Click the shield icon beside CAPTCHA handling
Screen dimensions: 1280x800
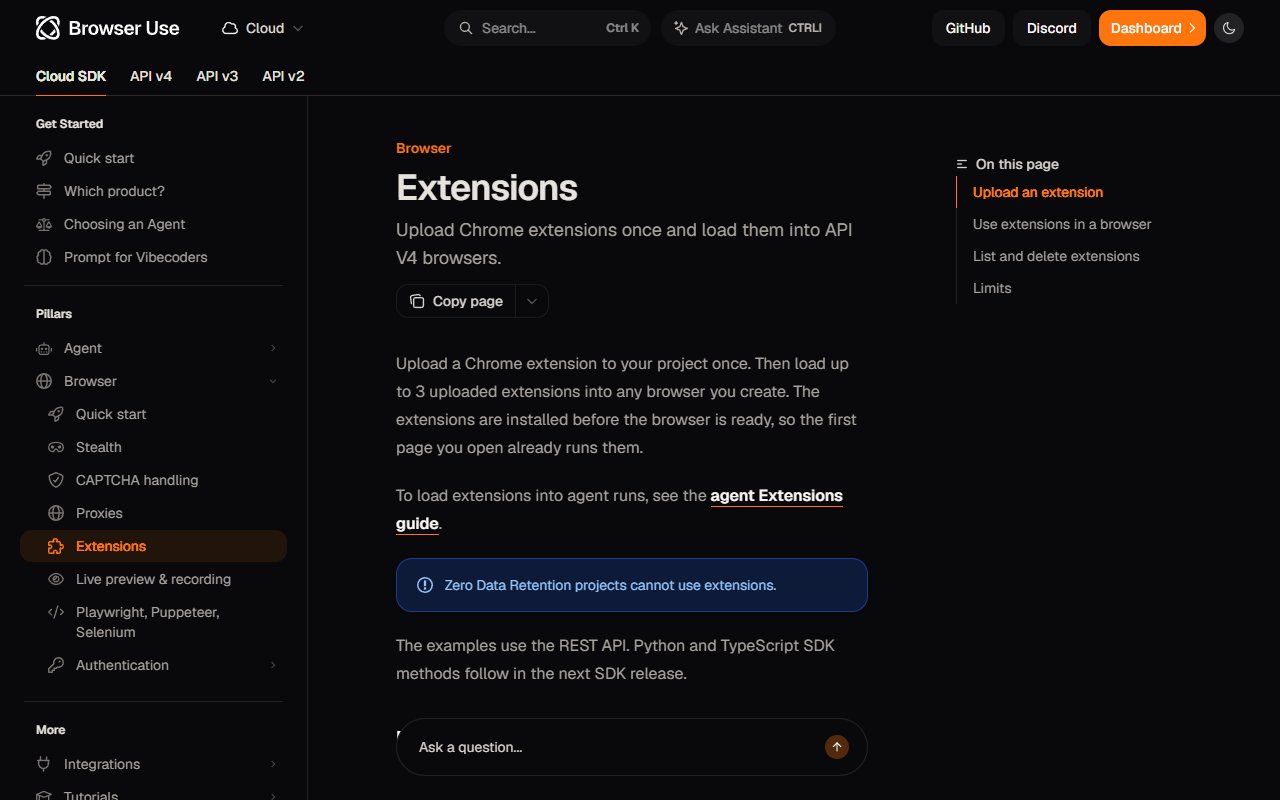pos(56,480)
